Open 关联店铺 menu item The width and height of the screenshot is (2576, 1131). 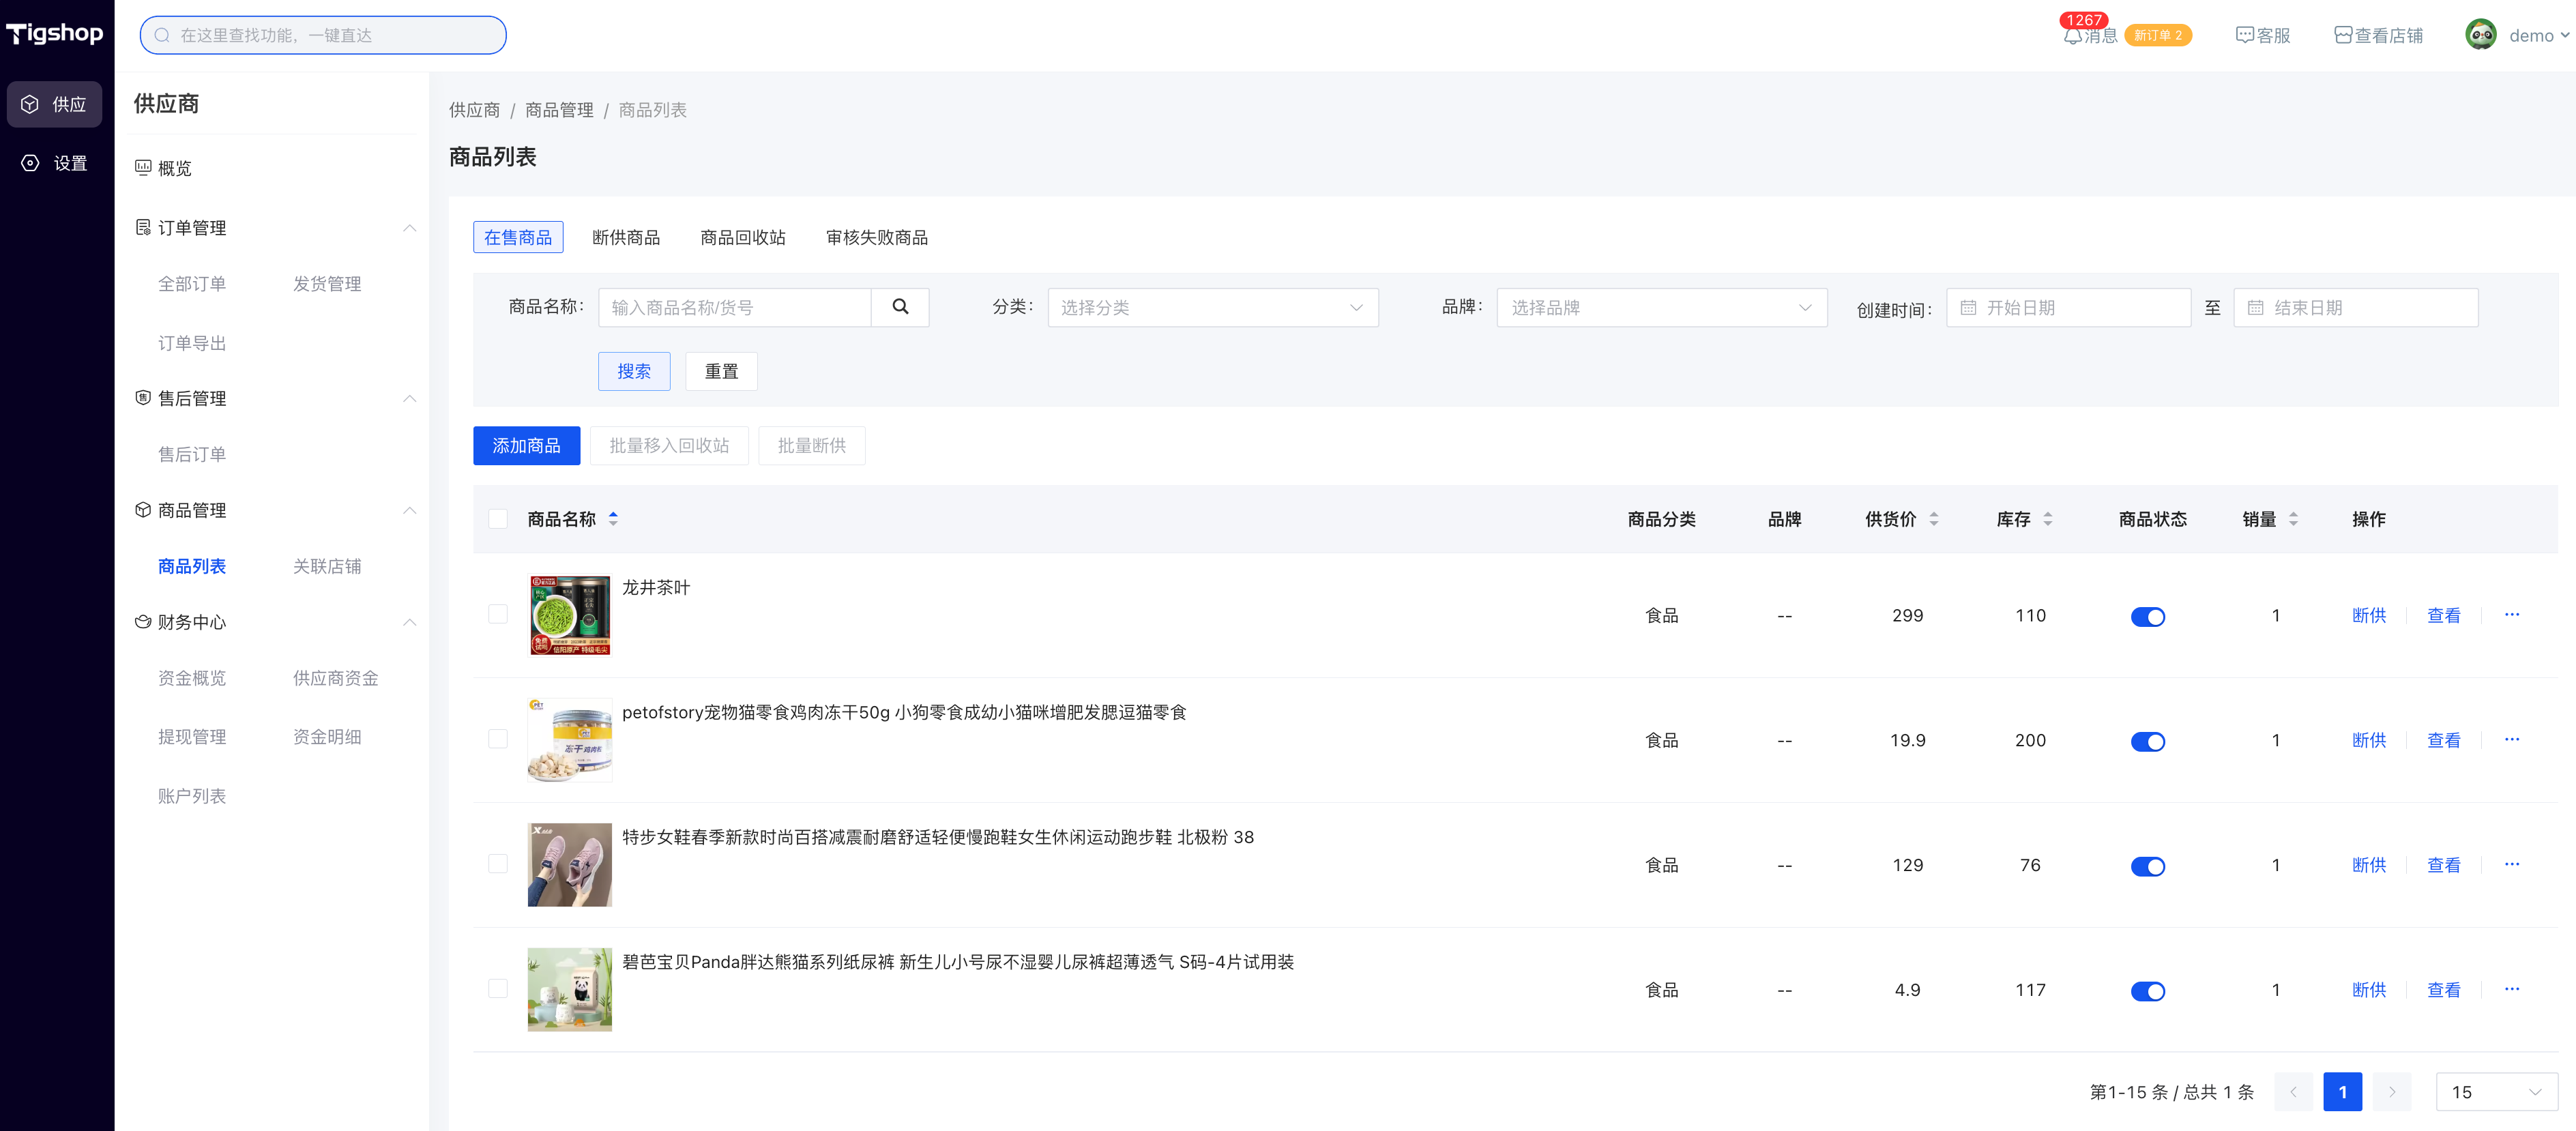(x=327, y=566)
